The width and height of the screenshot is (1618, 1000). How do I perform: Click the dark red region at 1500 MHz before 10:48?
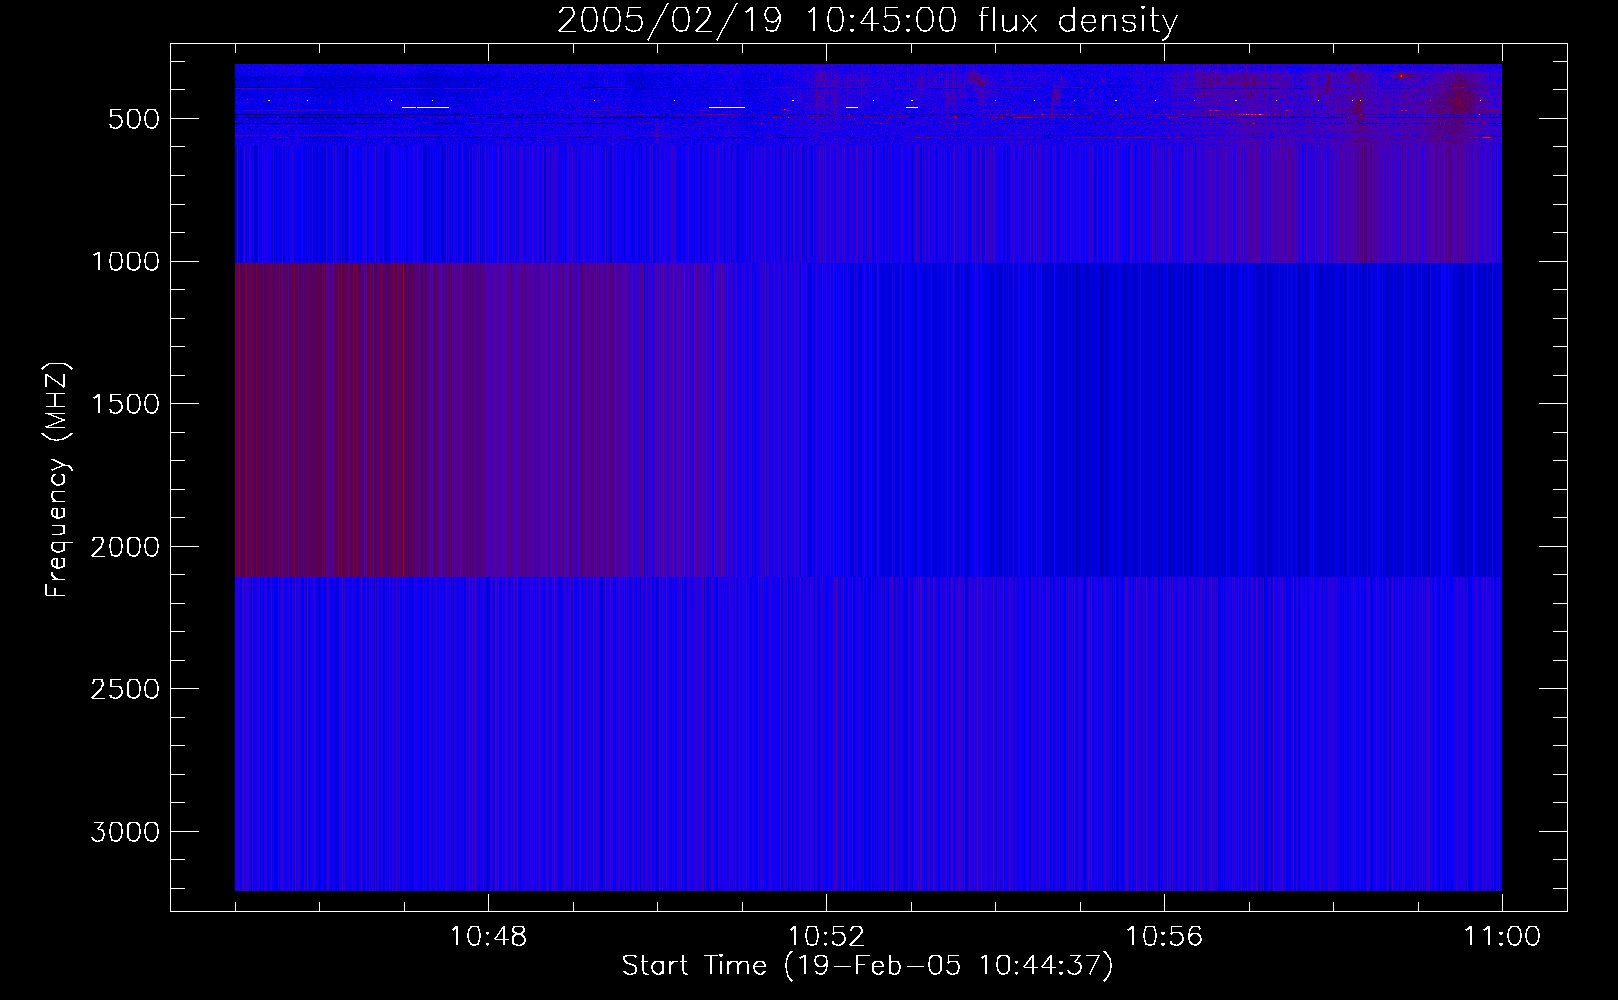click(360, 403)
